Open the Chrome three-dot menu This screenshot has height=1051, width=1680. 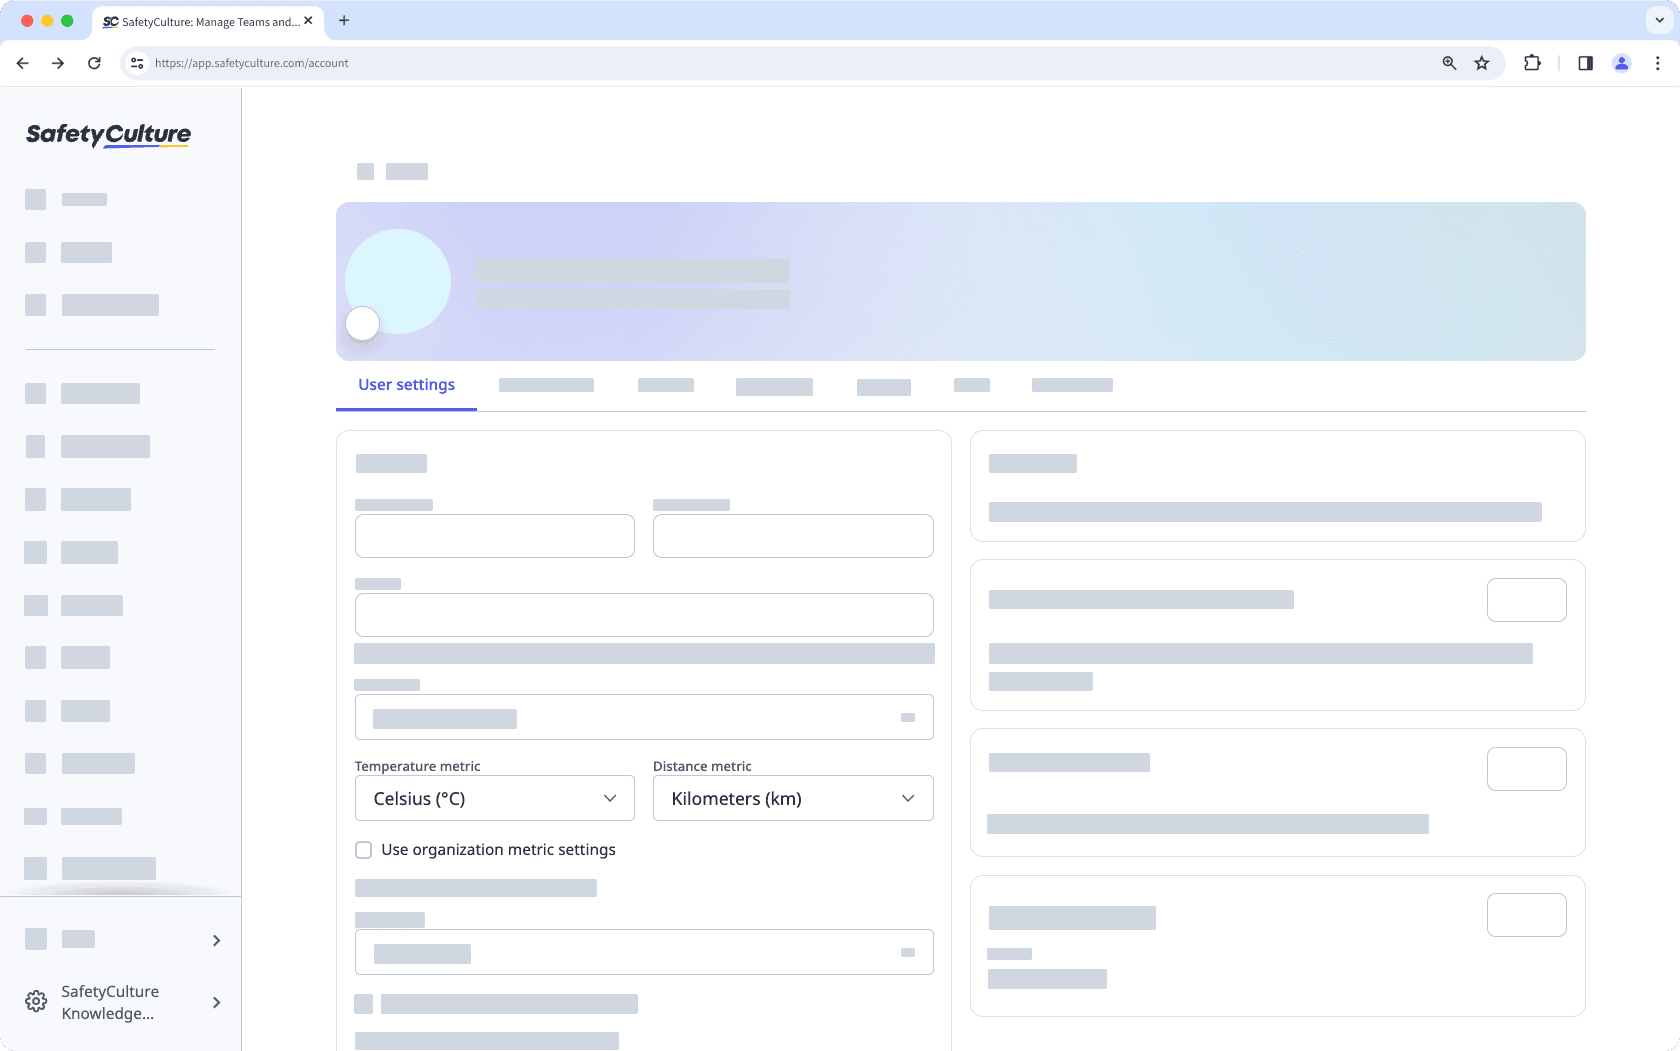coord(1657,62)
